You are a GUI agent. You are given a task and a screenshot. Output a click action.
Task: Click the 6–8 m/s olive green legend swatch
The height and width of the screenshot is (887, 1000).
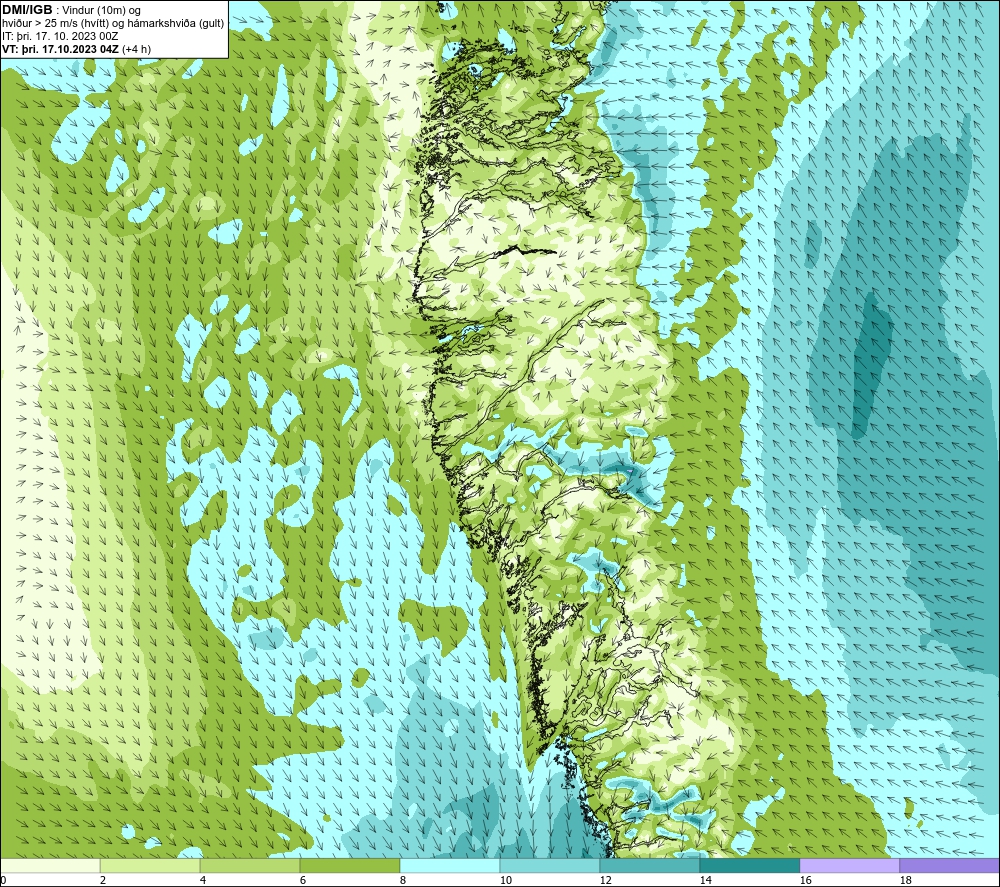pos(350,865)
